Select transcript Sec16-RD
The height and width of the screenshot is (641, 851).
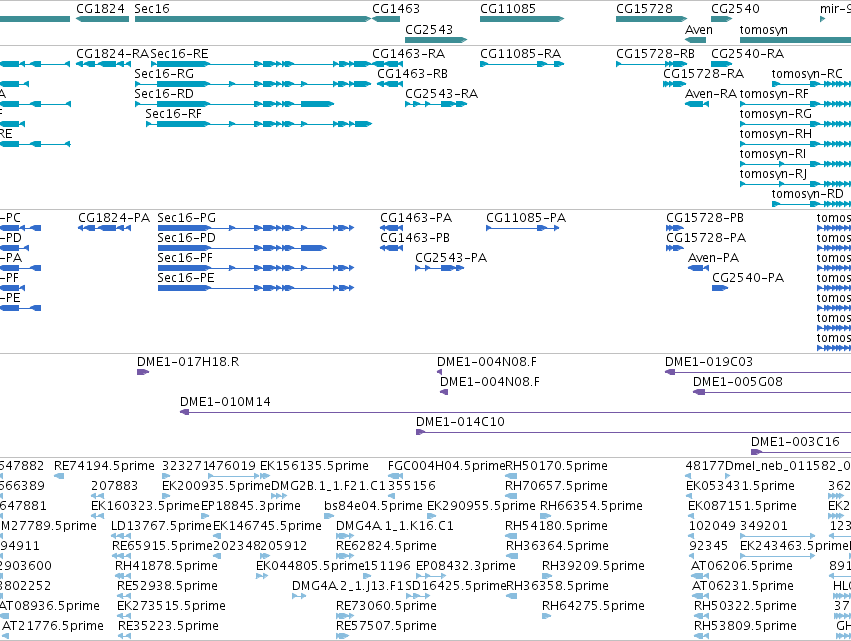[x=234, y=104]
